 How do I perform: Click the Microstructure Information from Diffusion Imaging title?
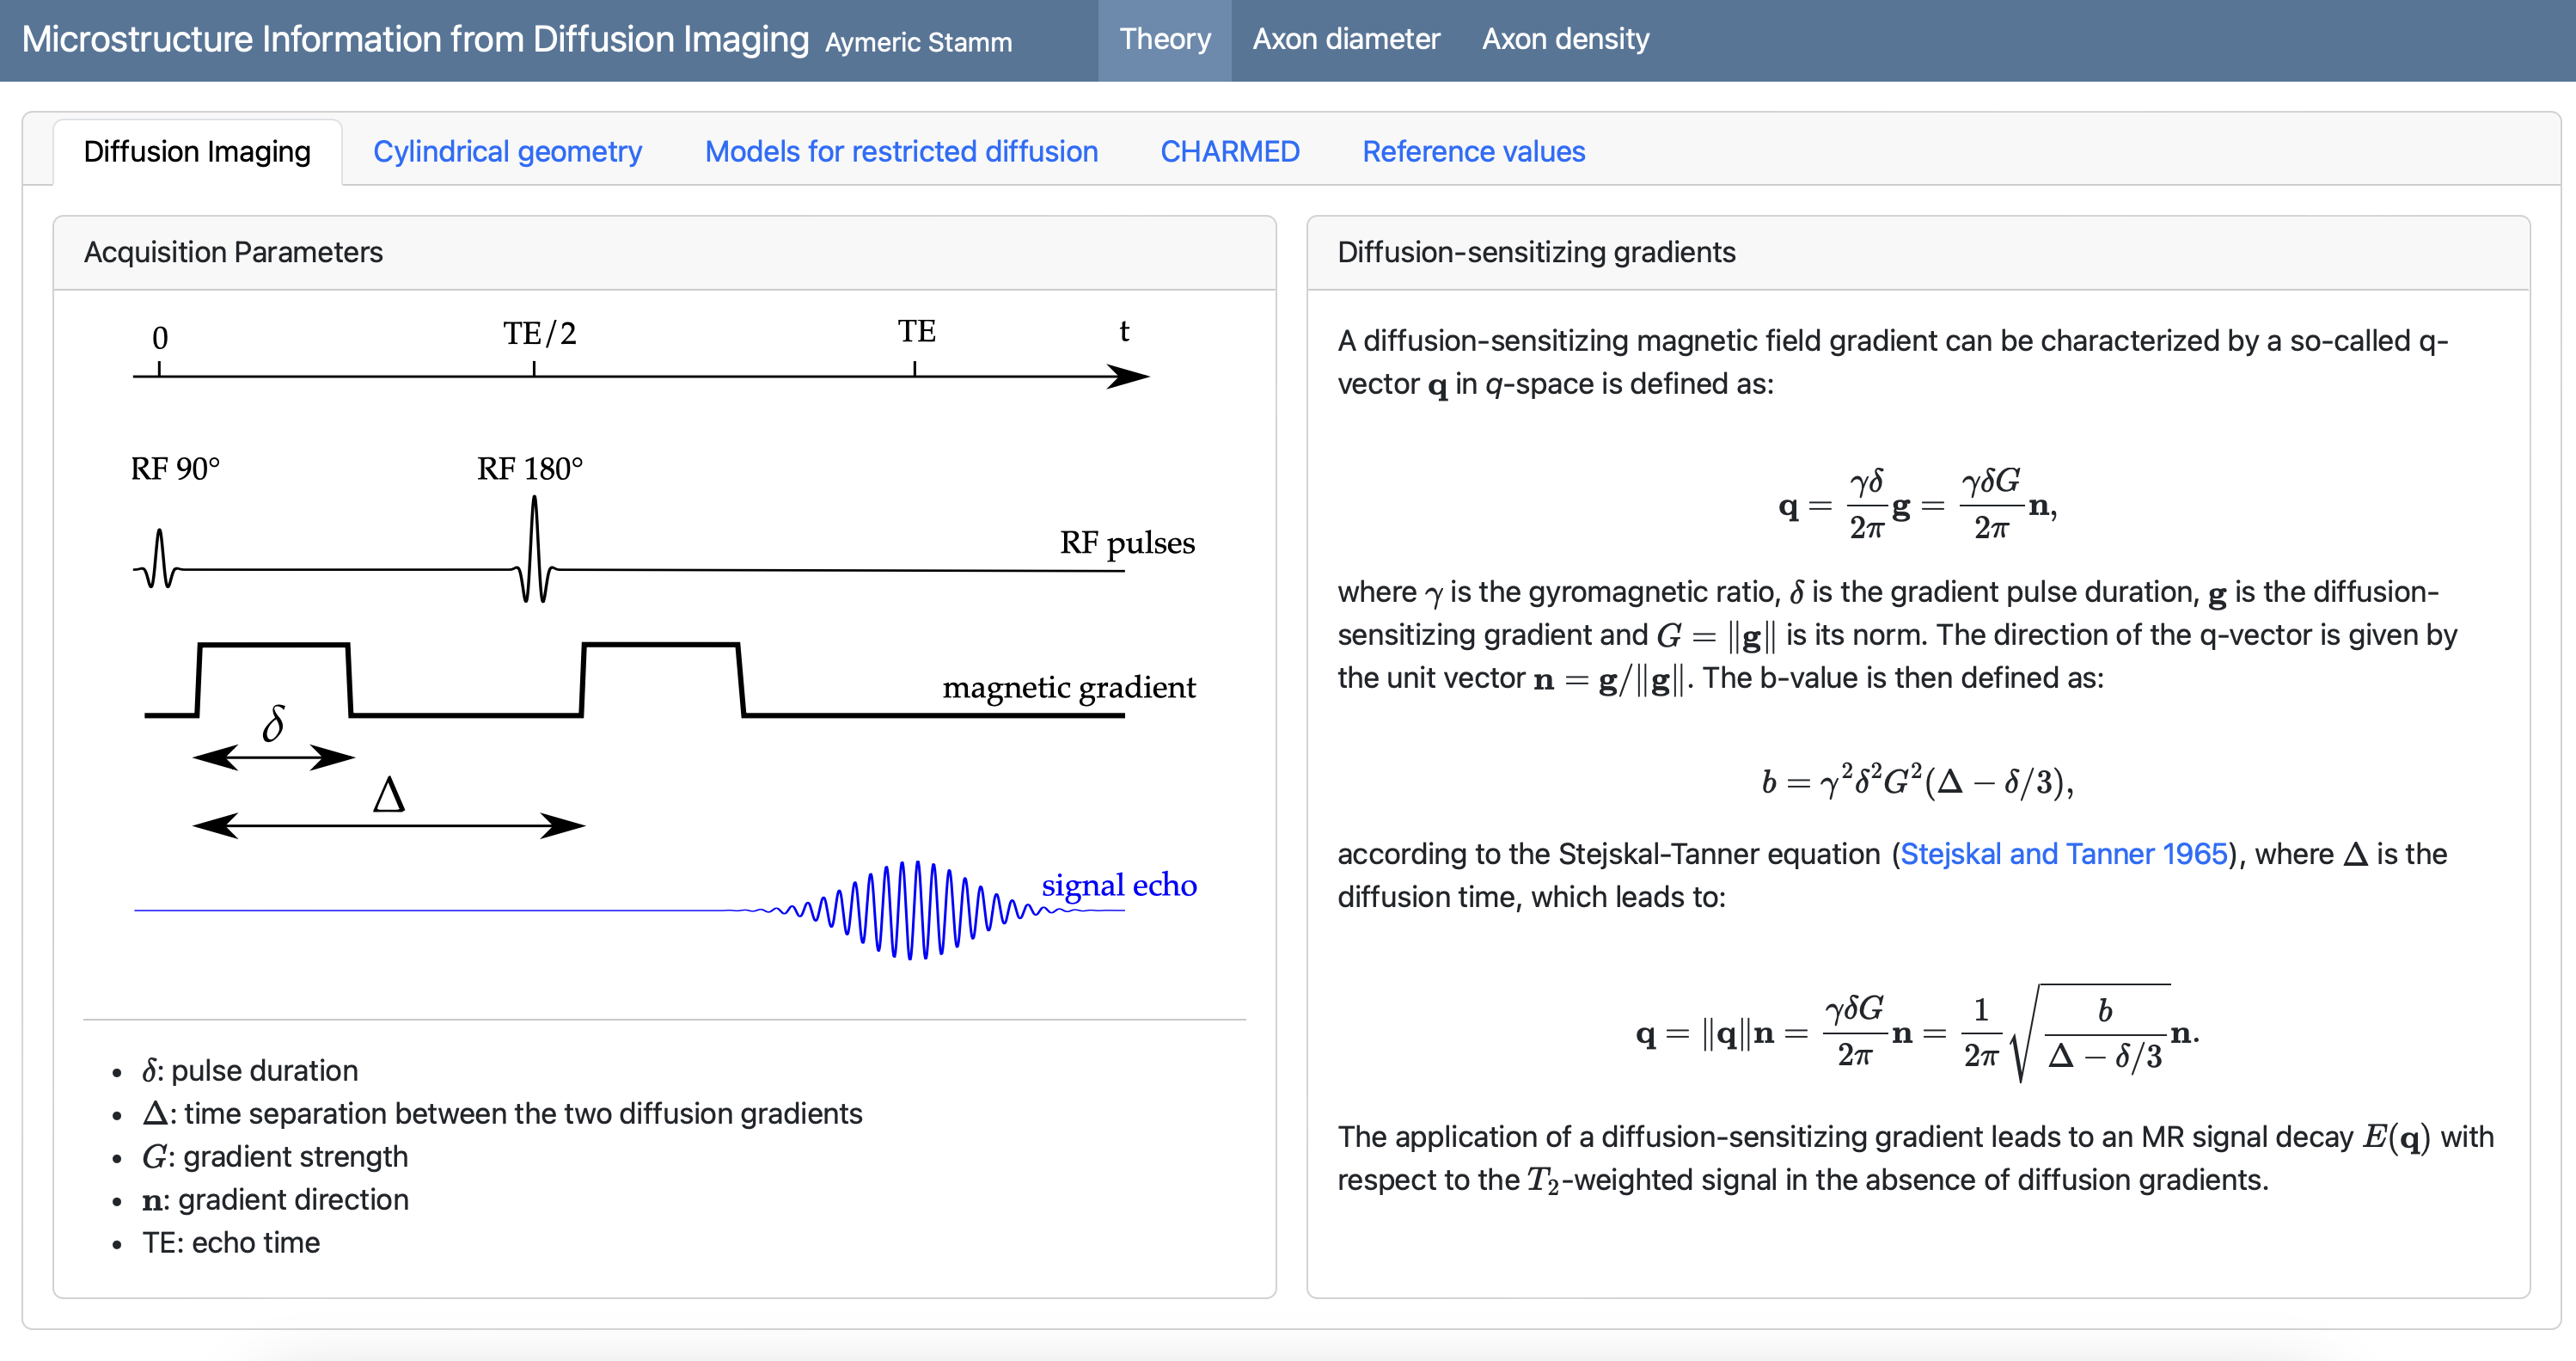[415, 40]
